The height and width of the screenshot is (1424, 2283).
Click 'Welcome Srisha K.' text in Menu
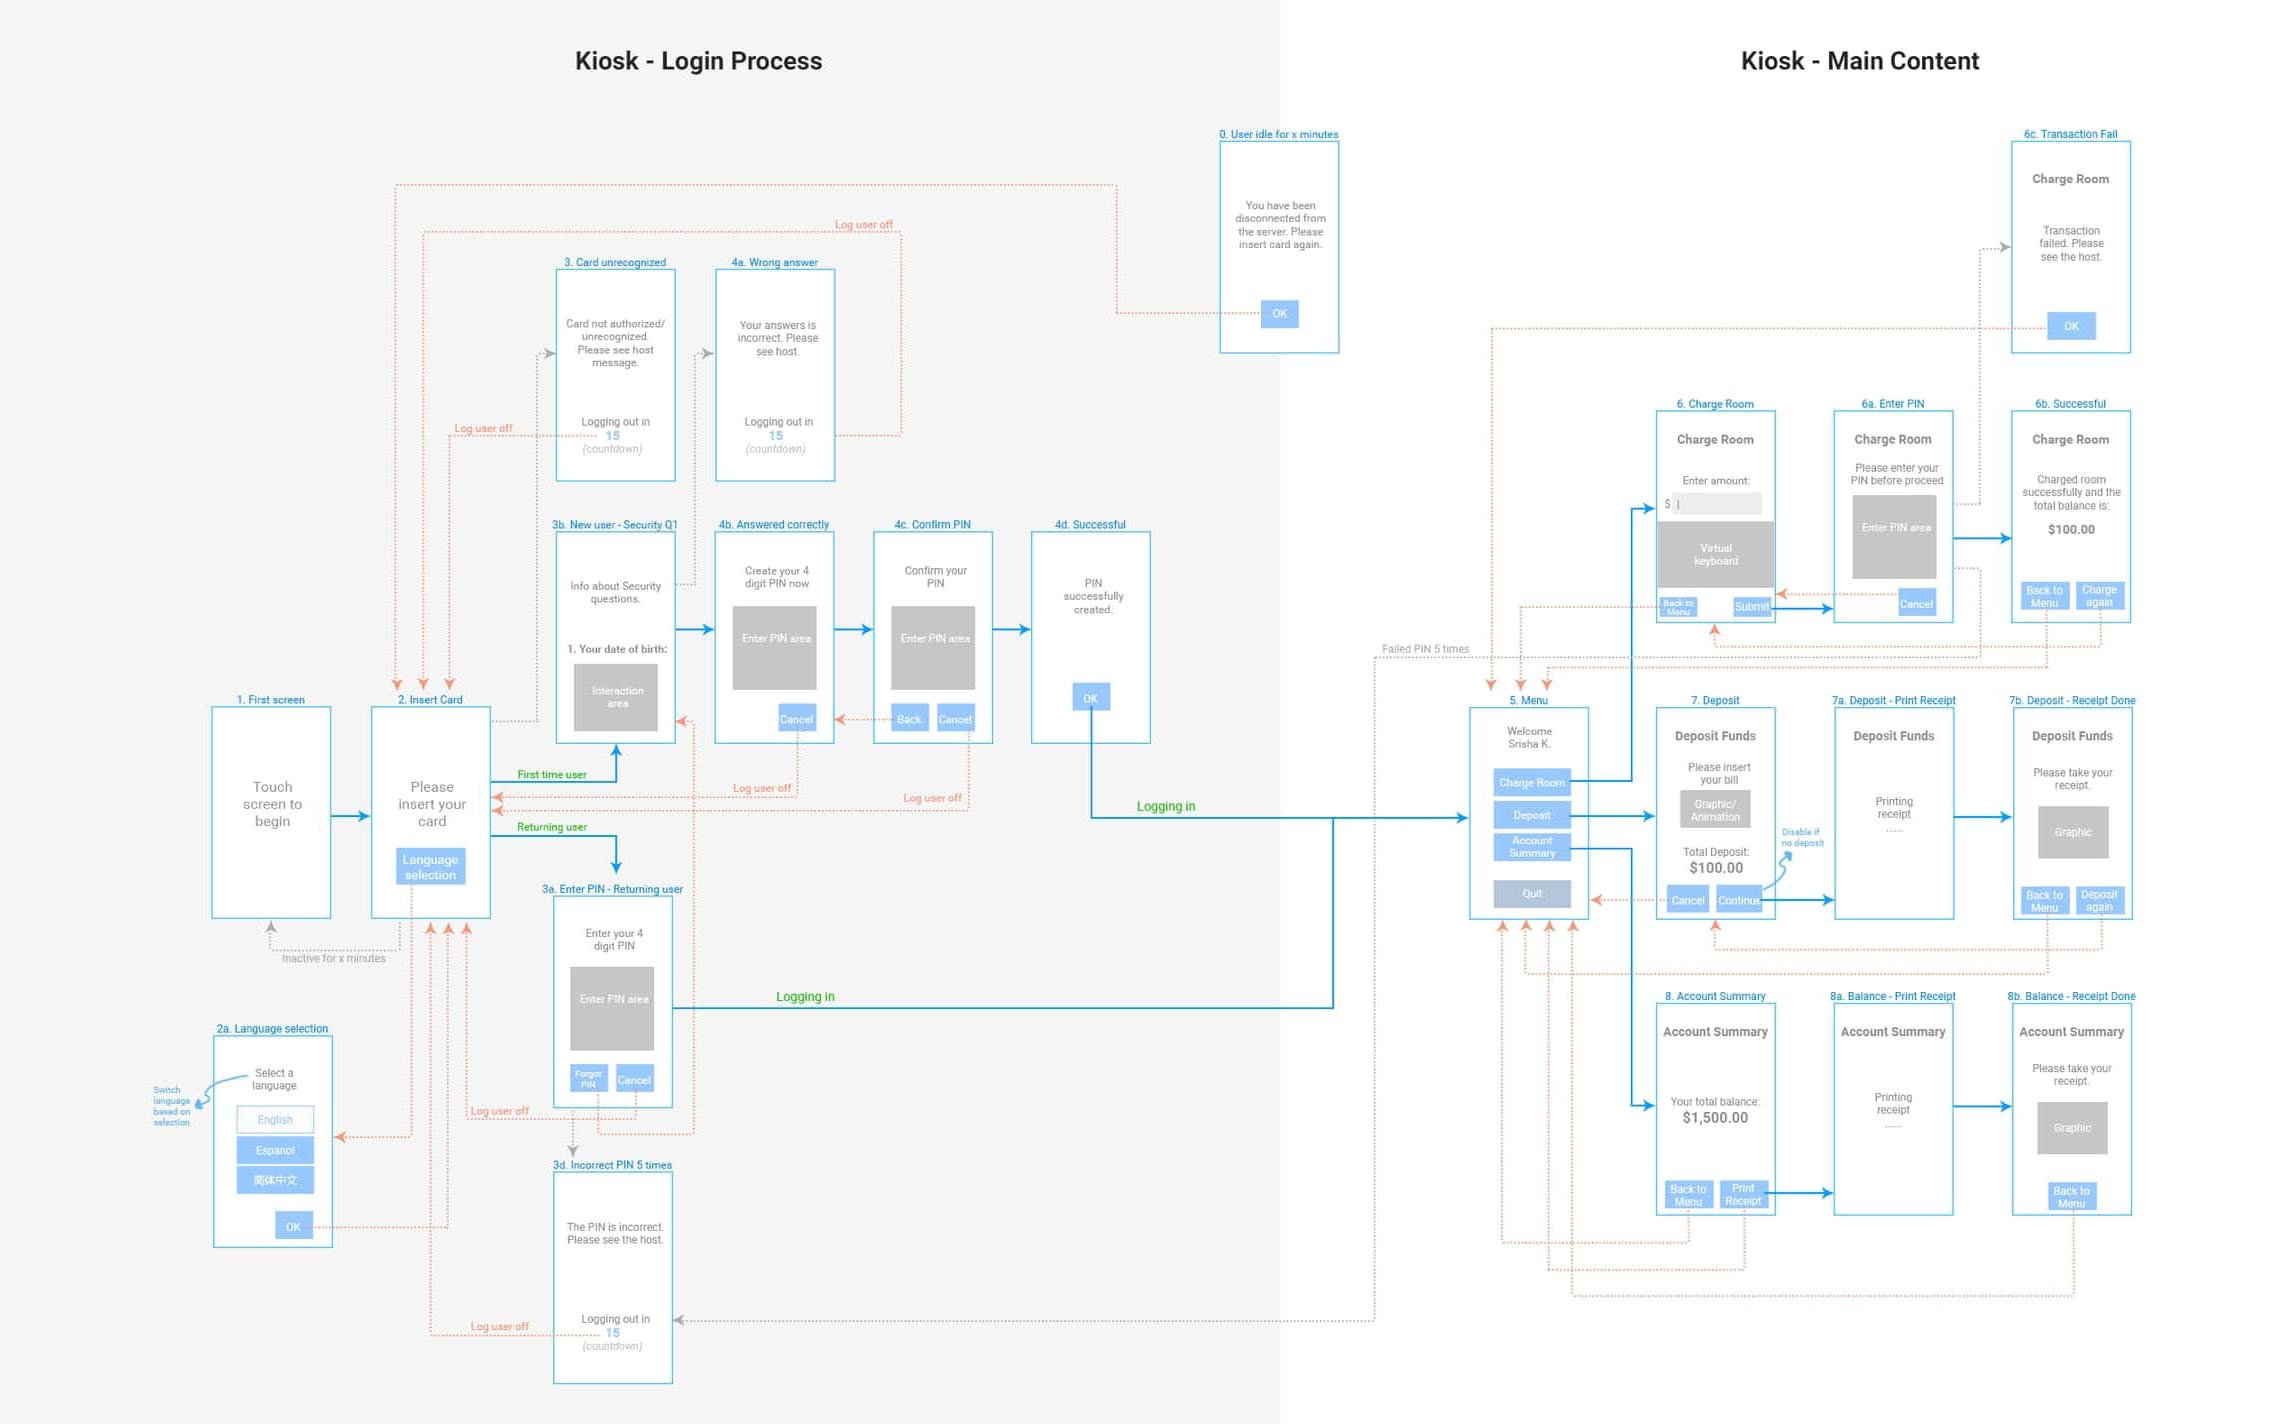[x=1529, y=738]
